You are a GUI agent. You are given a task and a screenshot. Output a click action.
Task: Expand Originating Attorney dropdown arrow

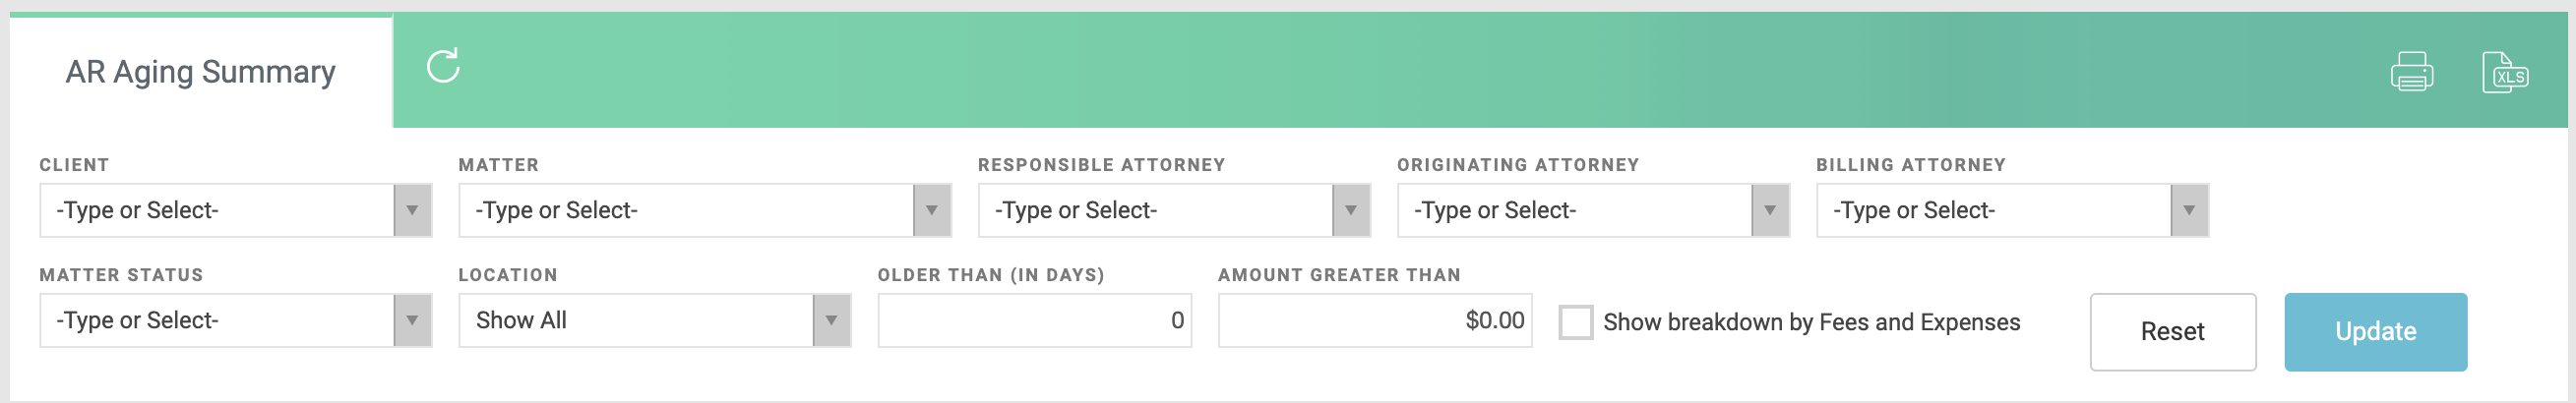coord(1769,211)
